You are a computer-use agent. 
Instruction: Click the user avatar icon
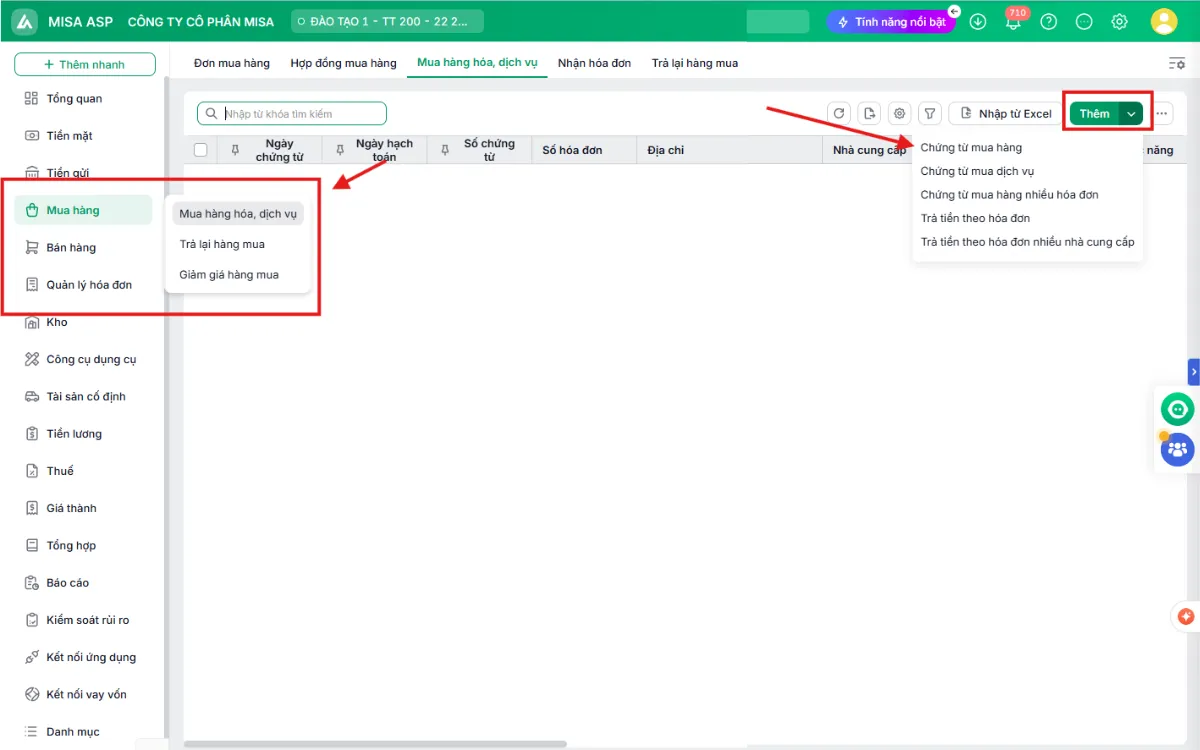click(1164, 22)
